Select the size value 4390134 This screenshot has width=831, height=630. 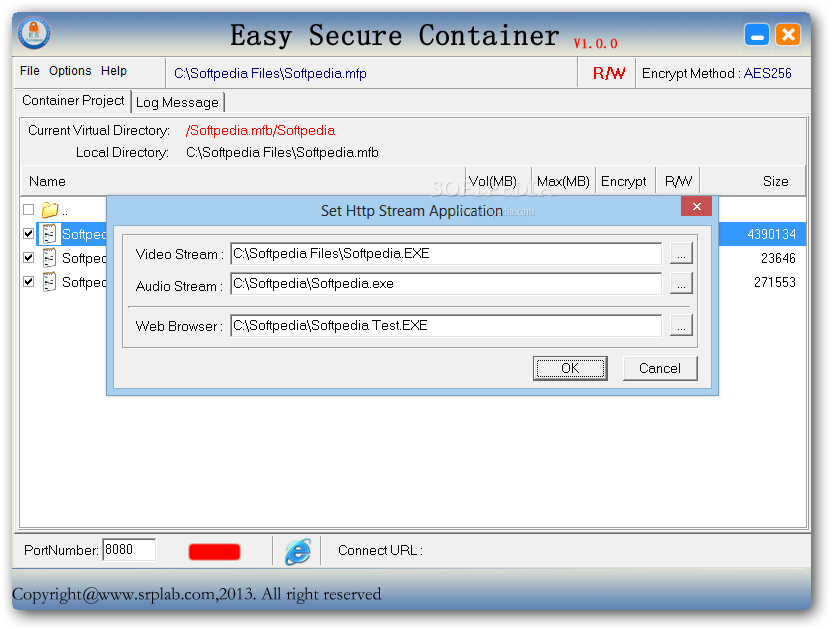[x=772, y=234]
